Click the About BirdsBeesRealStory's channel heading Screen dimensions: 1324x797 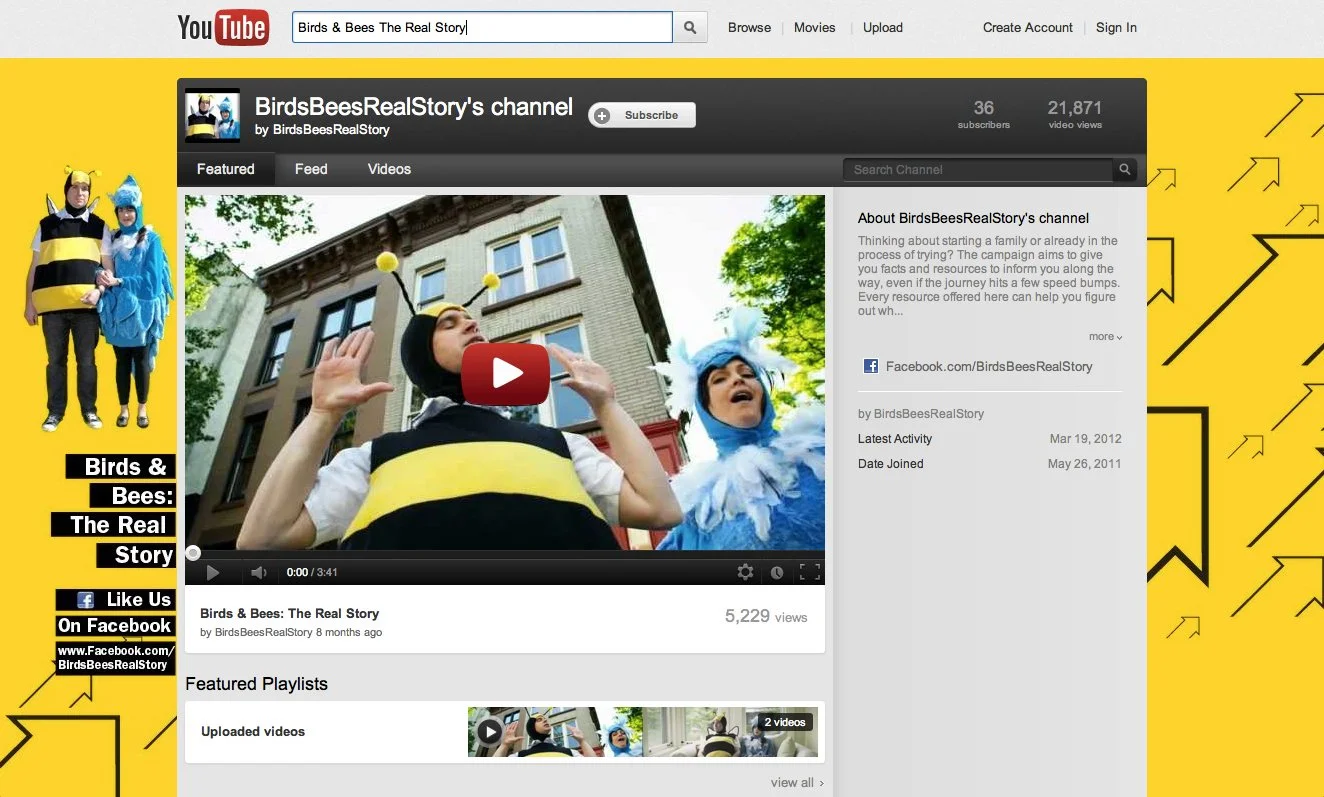(x=973, y=218)
